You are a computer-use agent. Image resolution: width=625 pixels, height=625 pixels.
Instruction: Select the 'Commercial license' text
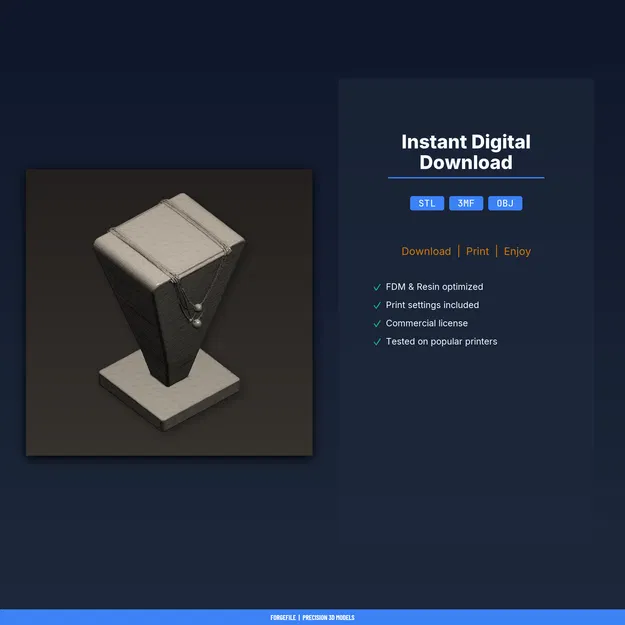pos(426,323)
